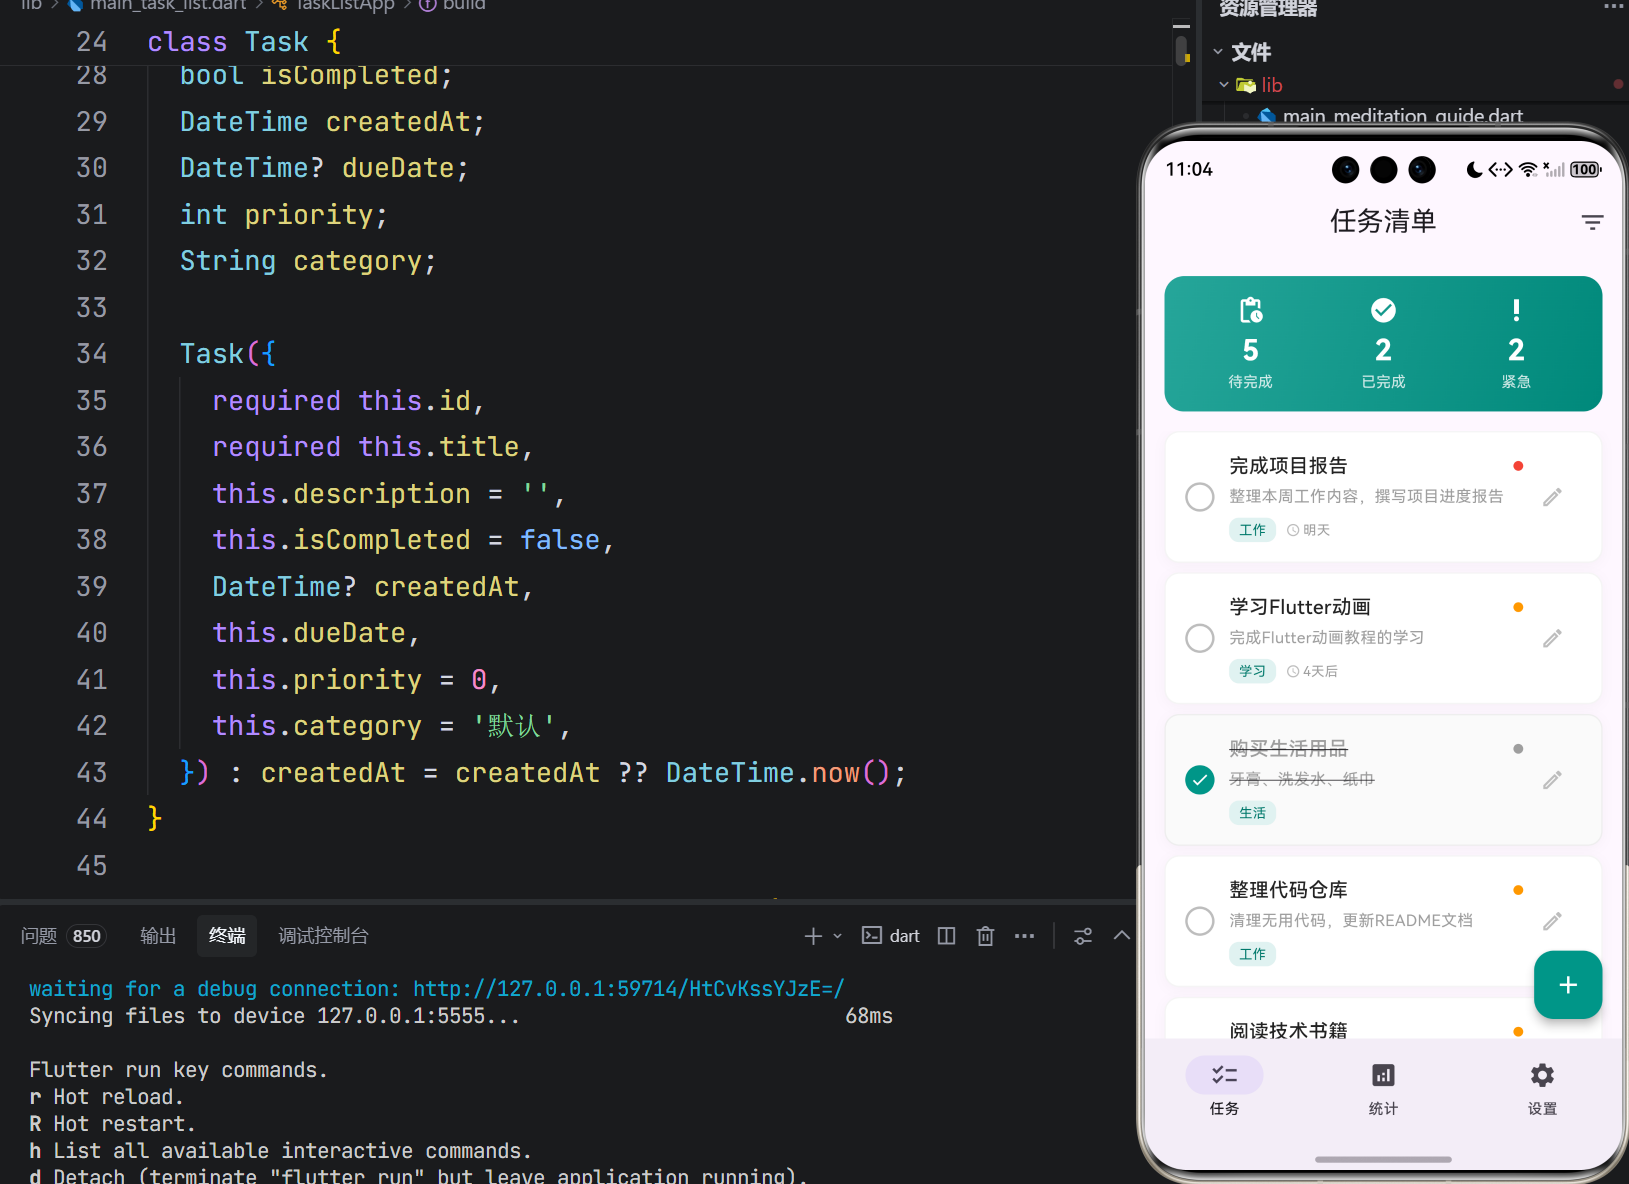
Task: Open terminal panel more actions menu
Action: [1024, 936]
